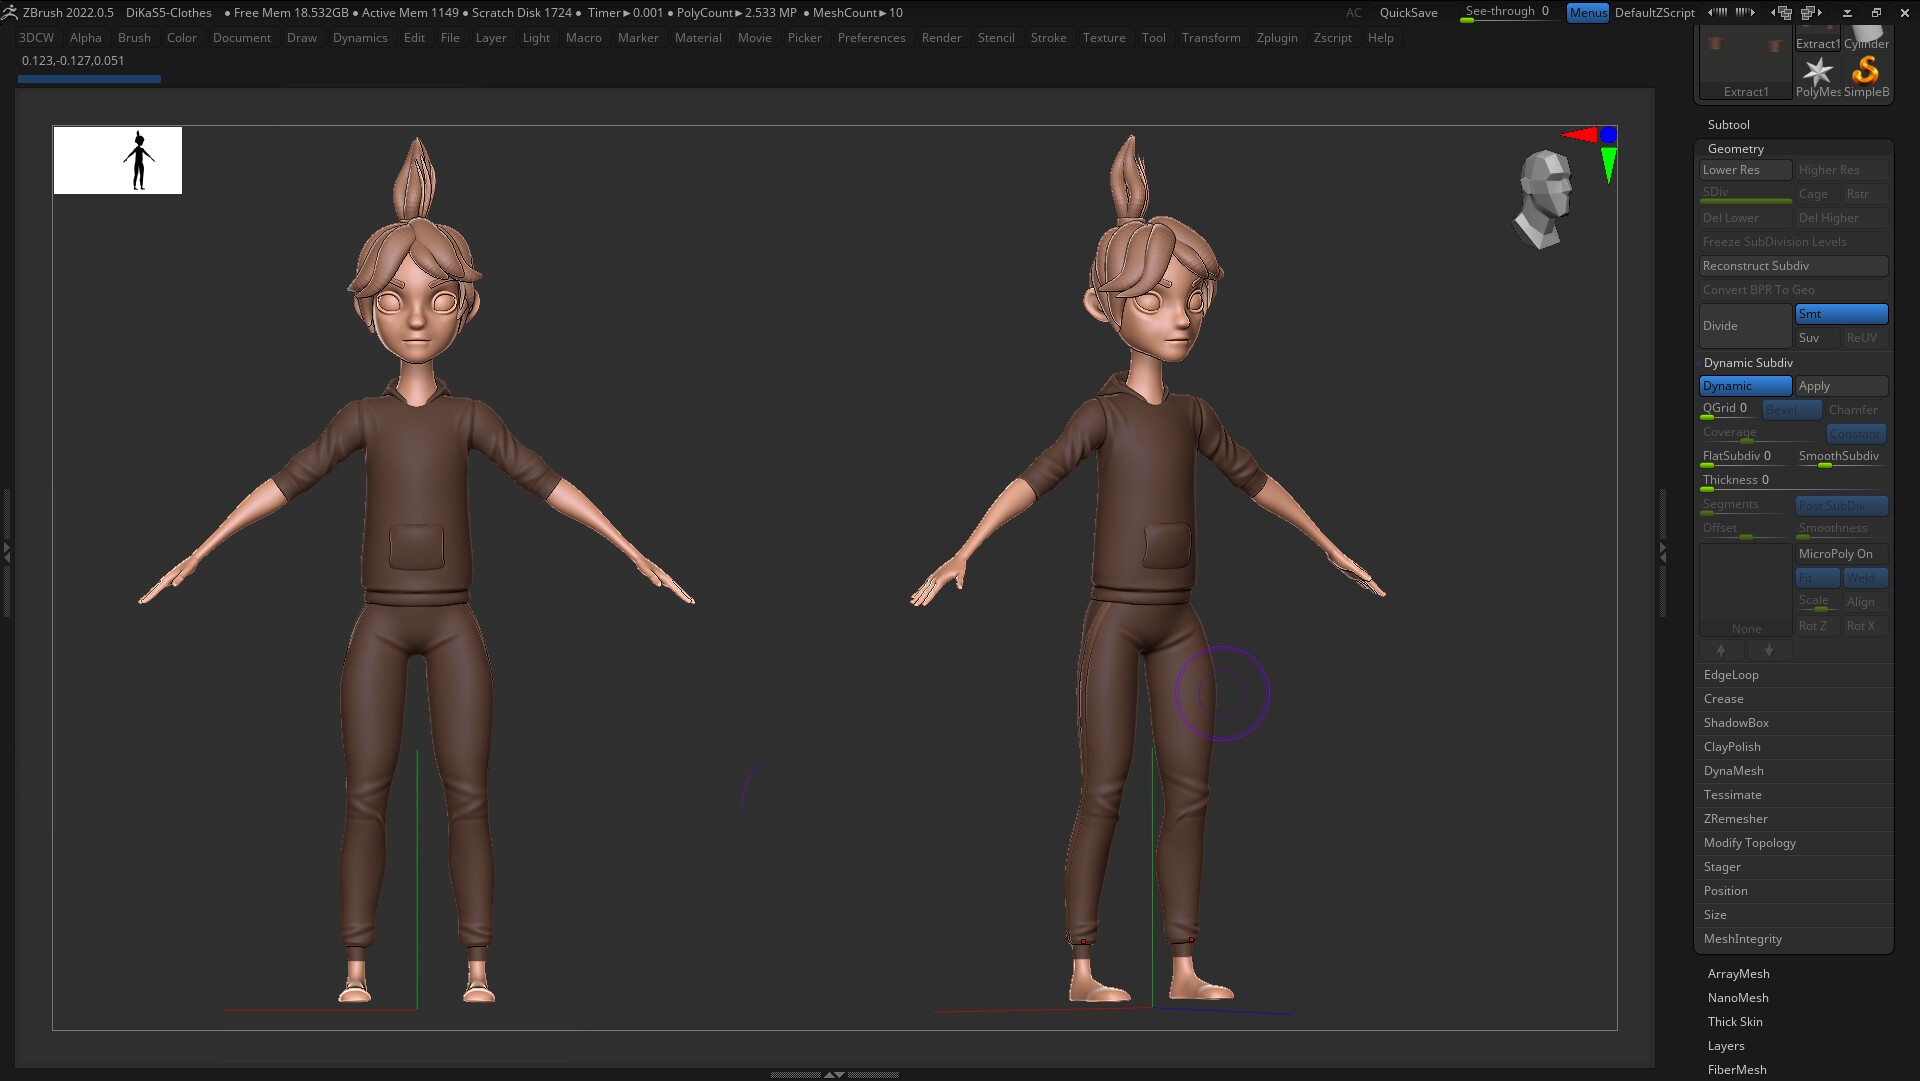Collapse the Subtool subpalette
Viewport: 1920px width, 1081px height.
tap(1728, 124)
